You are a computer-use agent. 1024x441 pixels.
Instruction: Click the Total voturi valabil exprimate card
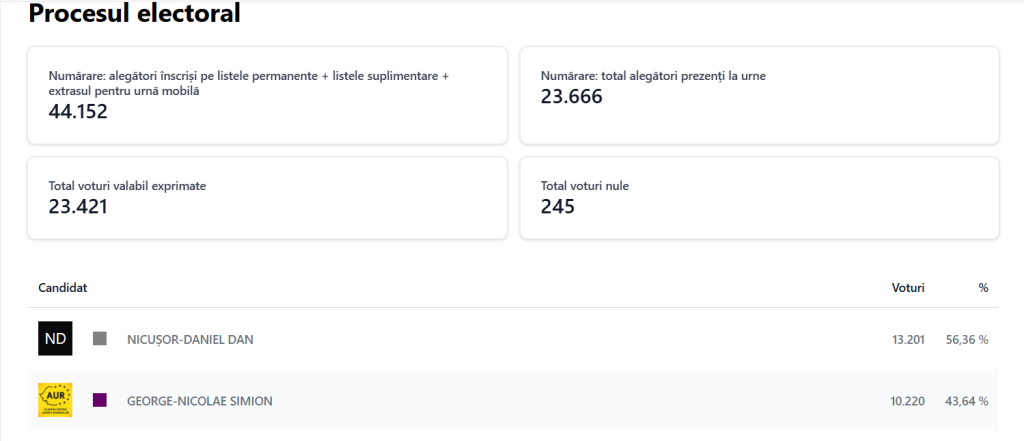pos(267,197)
